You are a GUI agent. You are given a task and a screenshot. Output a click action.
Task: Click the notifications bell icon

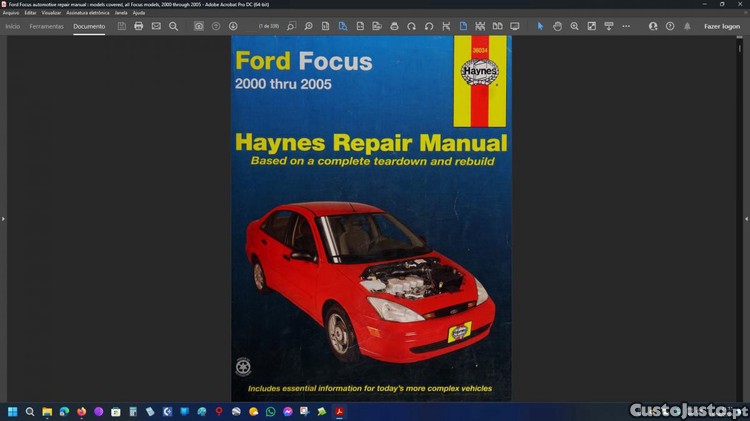pos(687,26)
